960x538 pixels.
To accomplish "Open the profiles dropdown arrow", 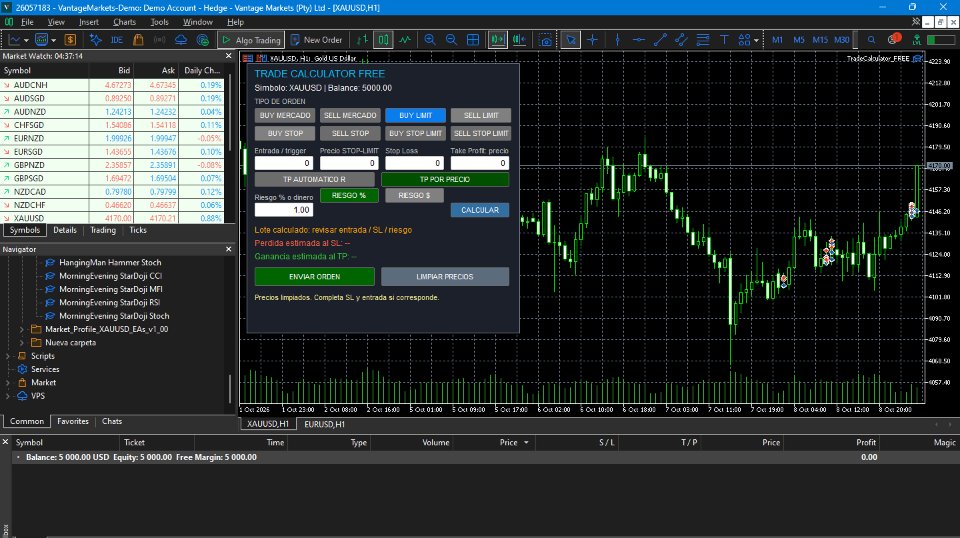I will [53, 40].
